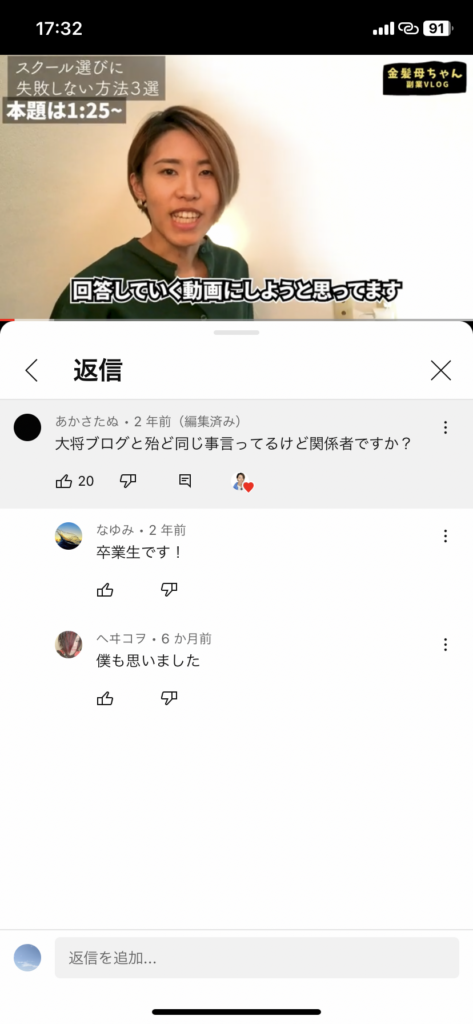Go back using the left chevron arrow
The image size is (473, 1024).
(x=31, y=370)
